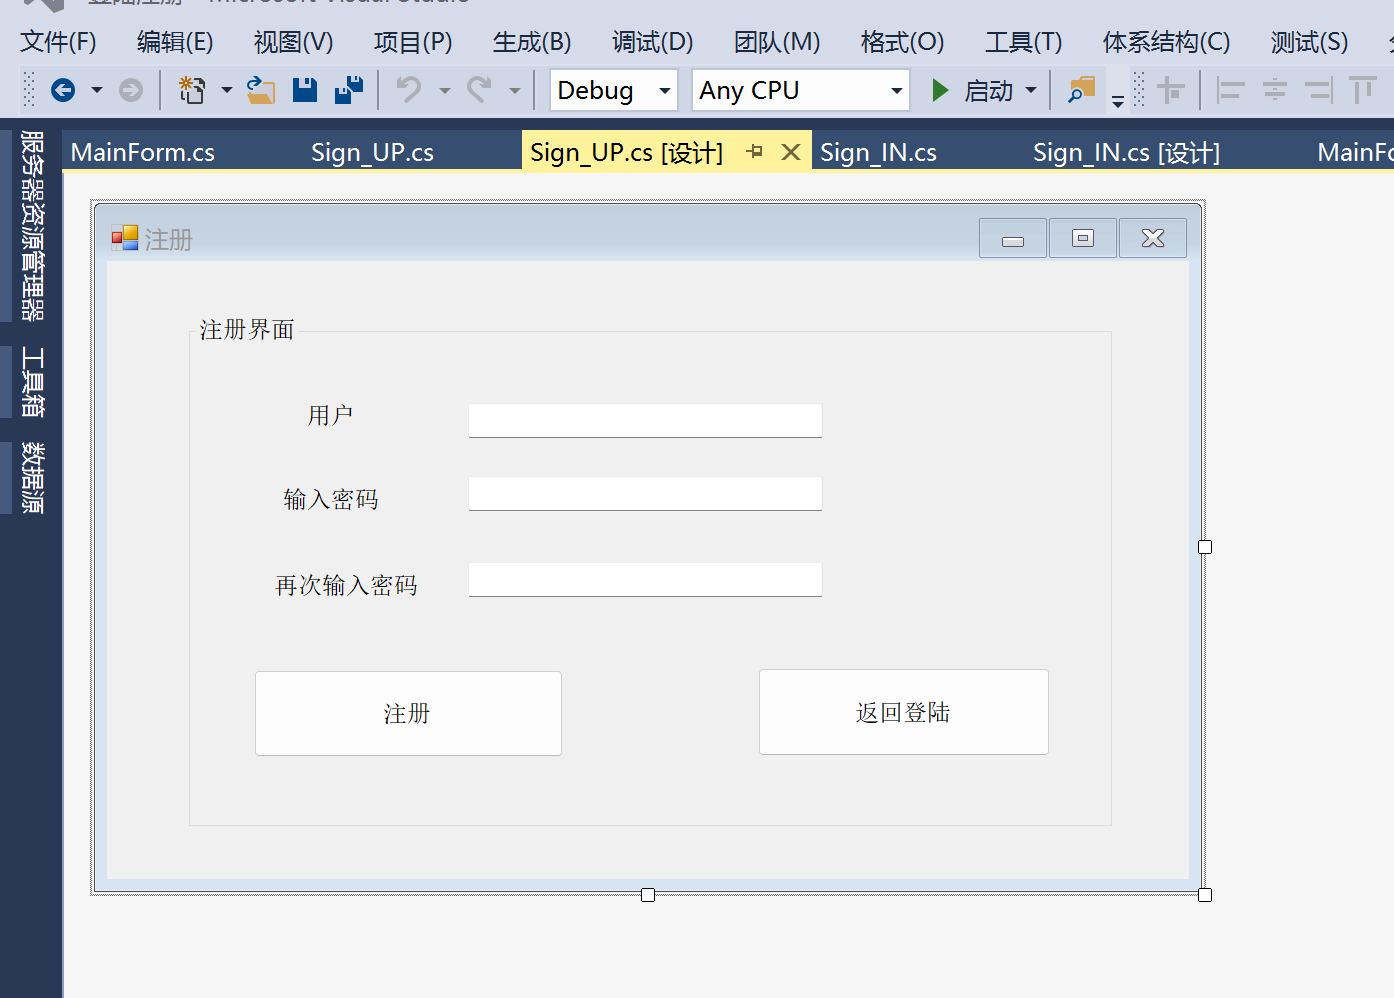This screenshot has height=998, width=1394.
Task: Open the 服务器资源管理器 side panel
Action: [x=32, y=226]
